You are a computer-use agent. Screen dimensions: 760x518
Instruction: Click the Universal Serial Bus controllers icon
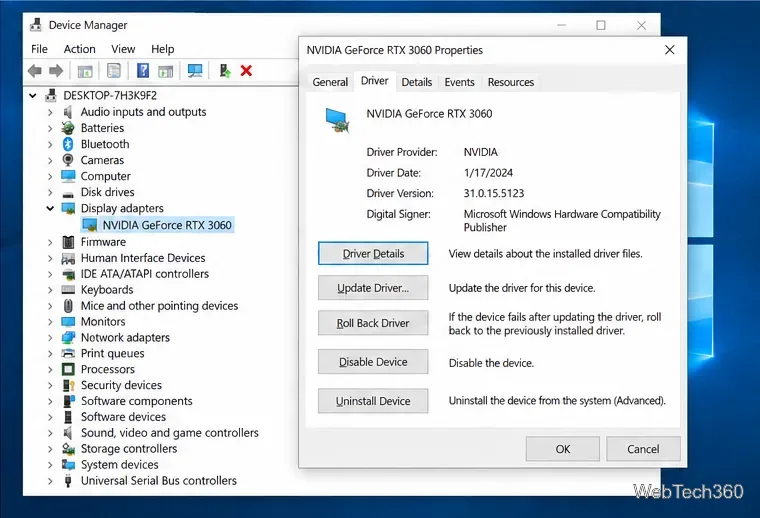(68, 481)
